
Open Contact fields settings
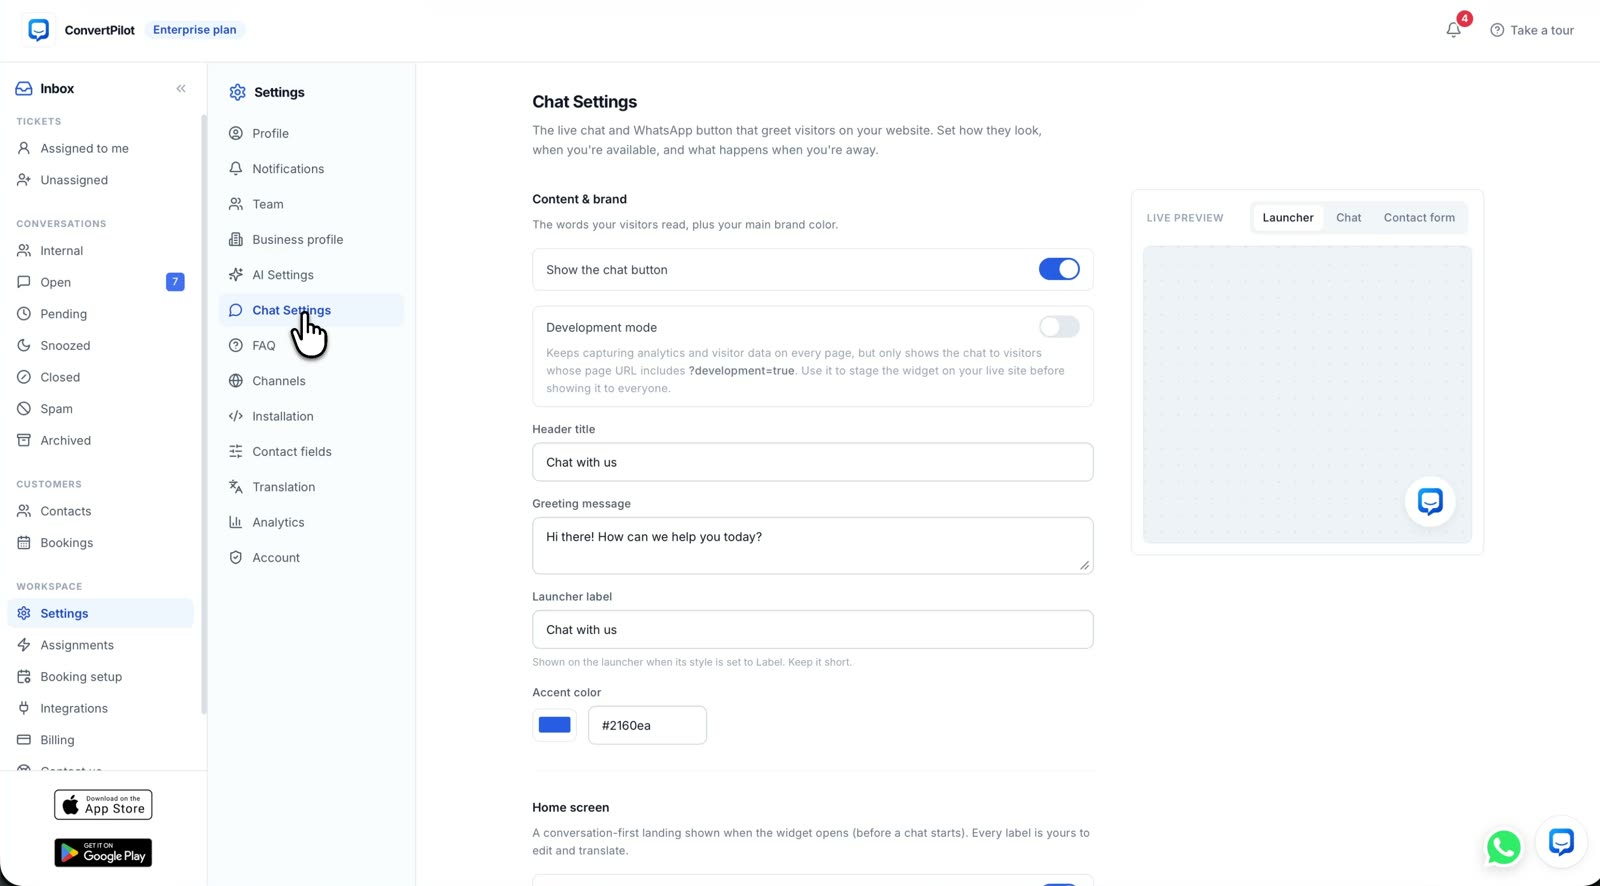click(x=311, y=452)
